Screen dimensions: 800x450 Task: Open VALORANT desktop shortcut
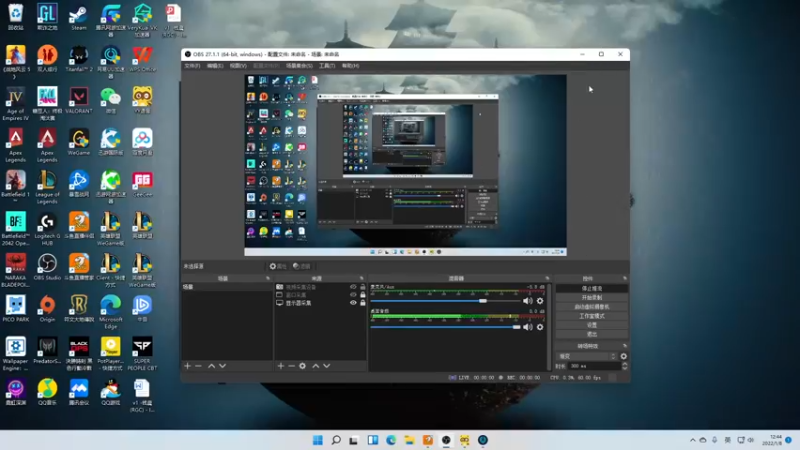[x=79, y=101]
